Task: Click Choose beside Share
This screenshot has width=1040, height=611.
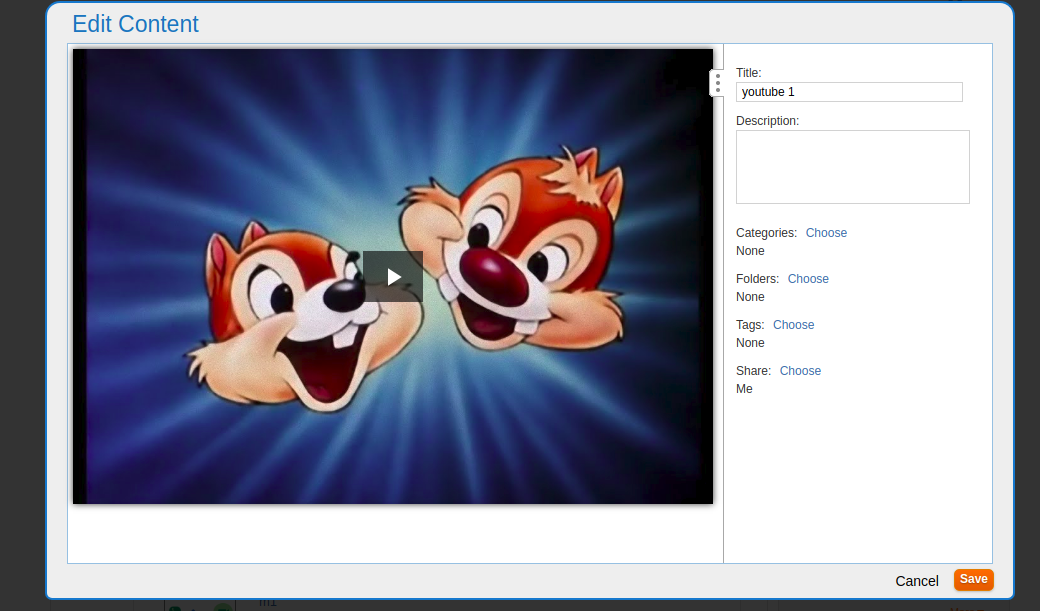Action: 800,371
